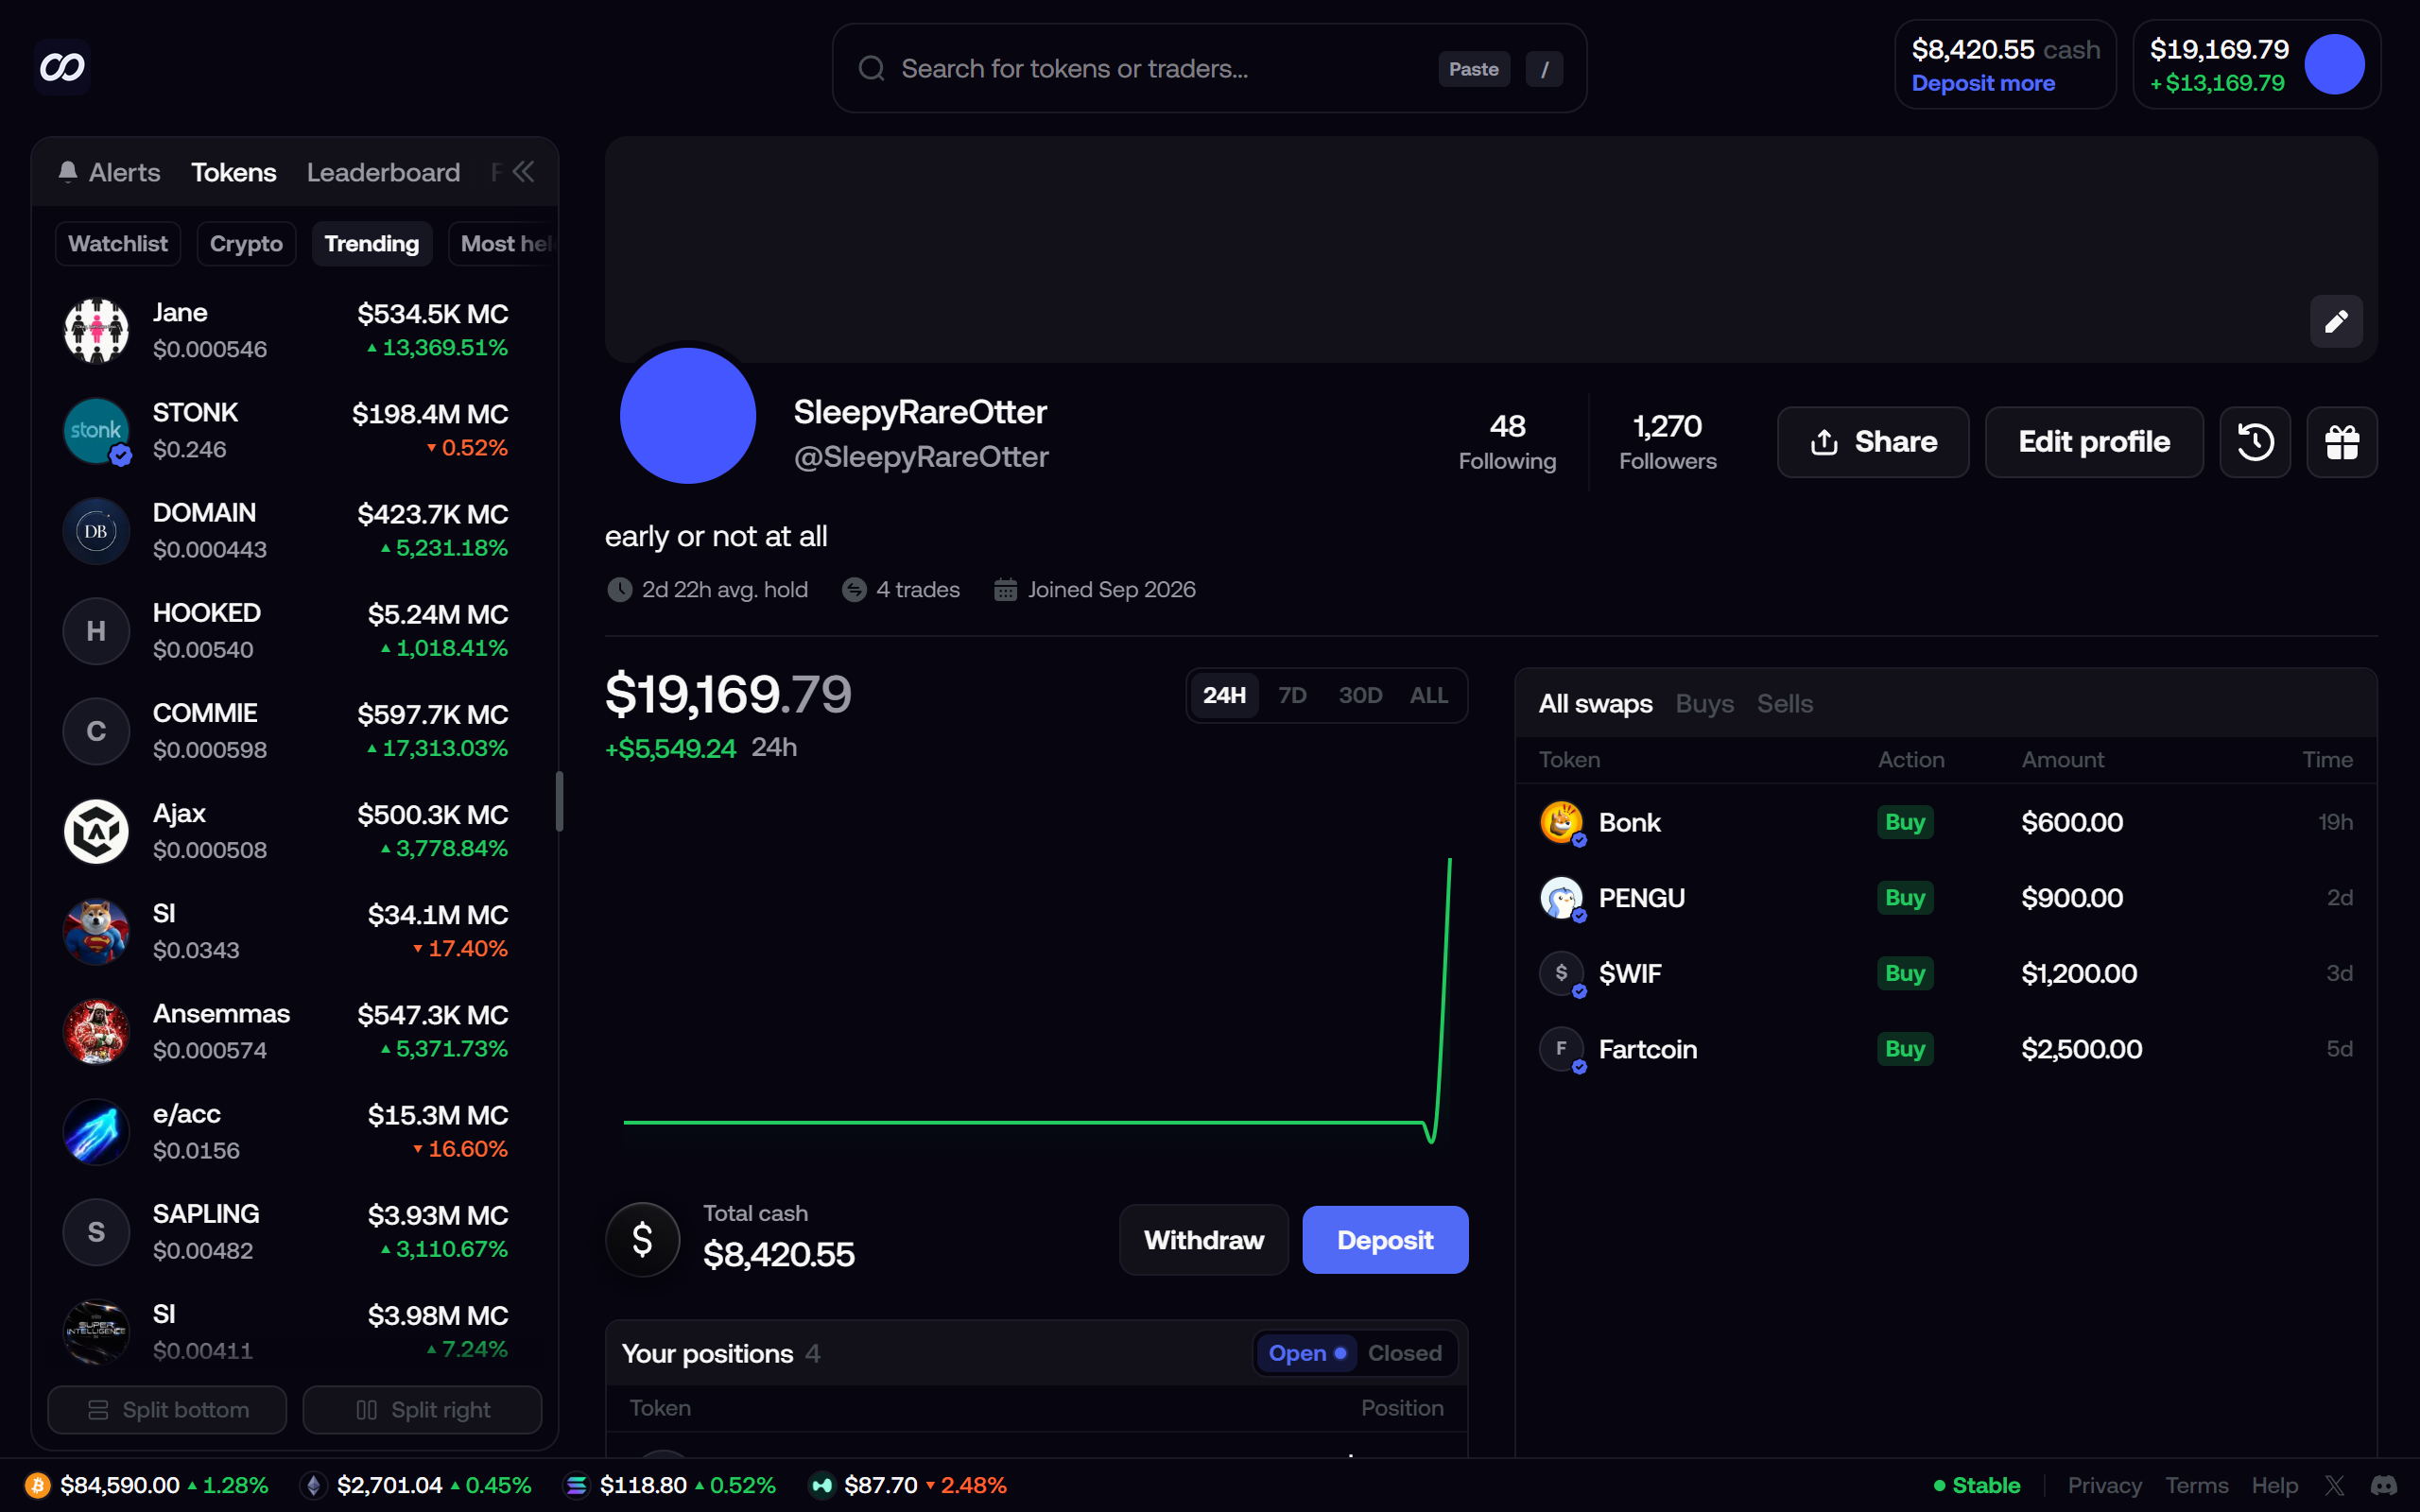Focus the token search field

point(1209,68)
